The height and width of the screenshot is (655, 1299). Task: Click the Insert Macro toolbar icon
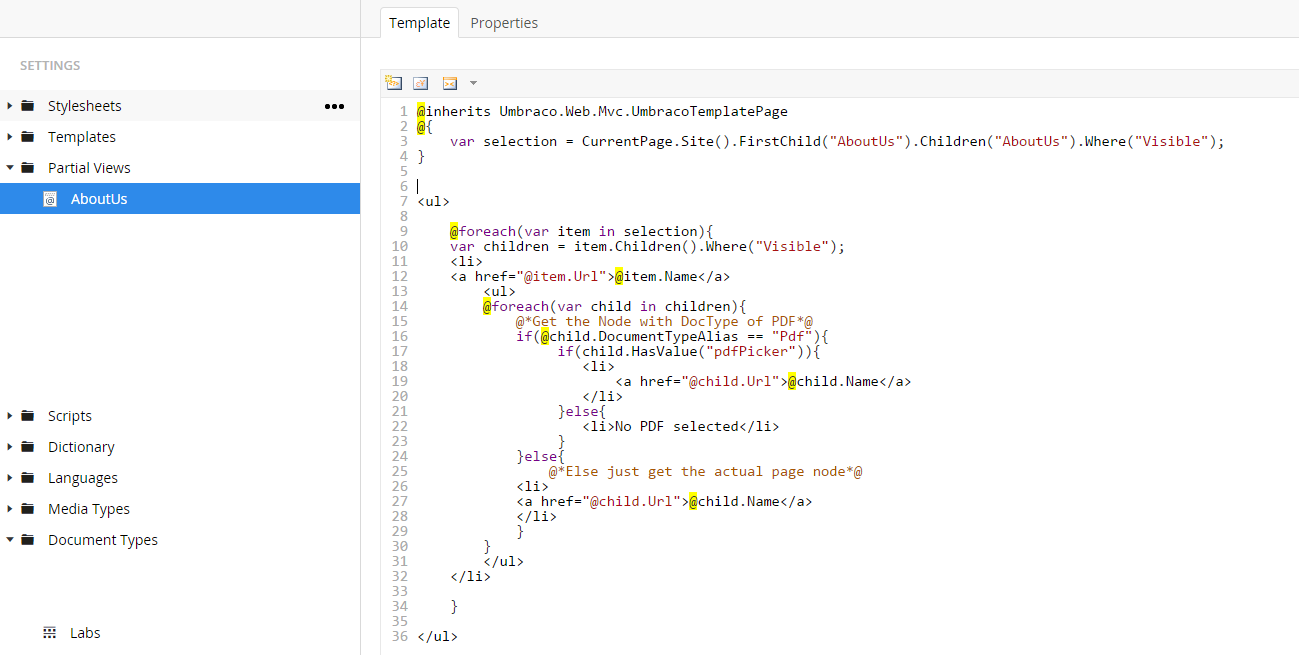pyautogui.click(x=449, y=83)
